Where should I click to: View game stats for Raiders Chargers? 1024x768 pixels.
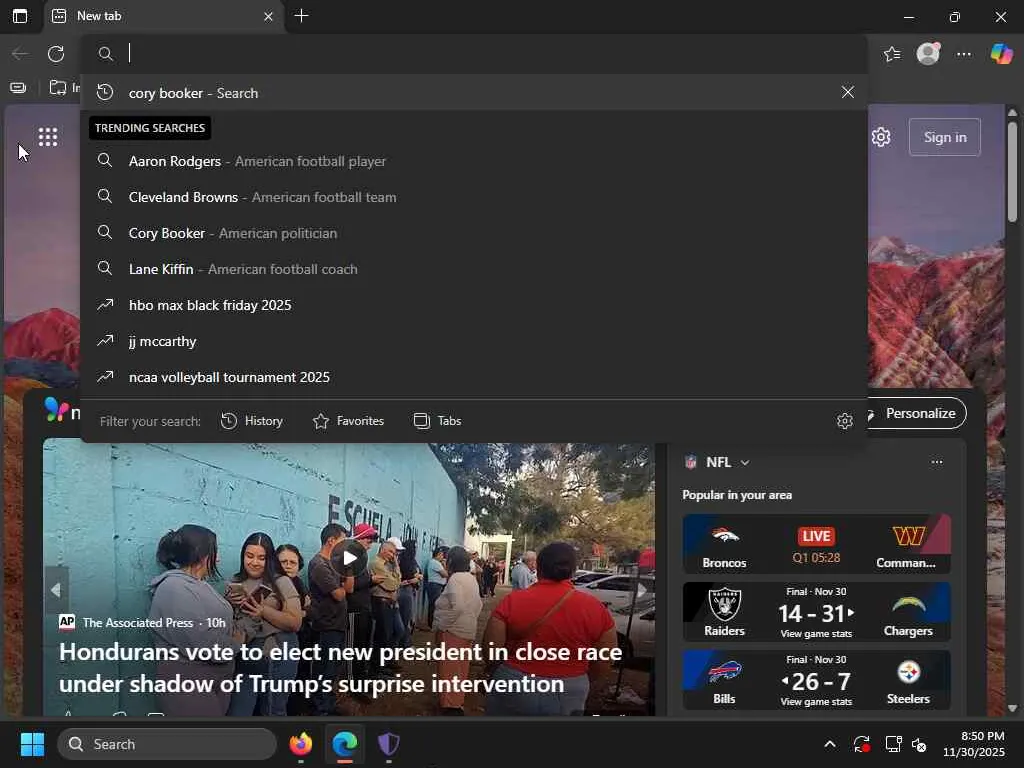pyautogui.click(x=816, y=633)
